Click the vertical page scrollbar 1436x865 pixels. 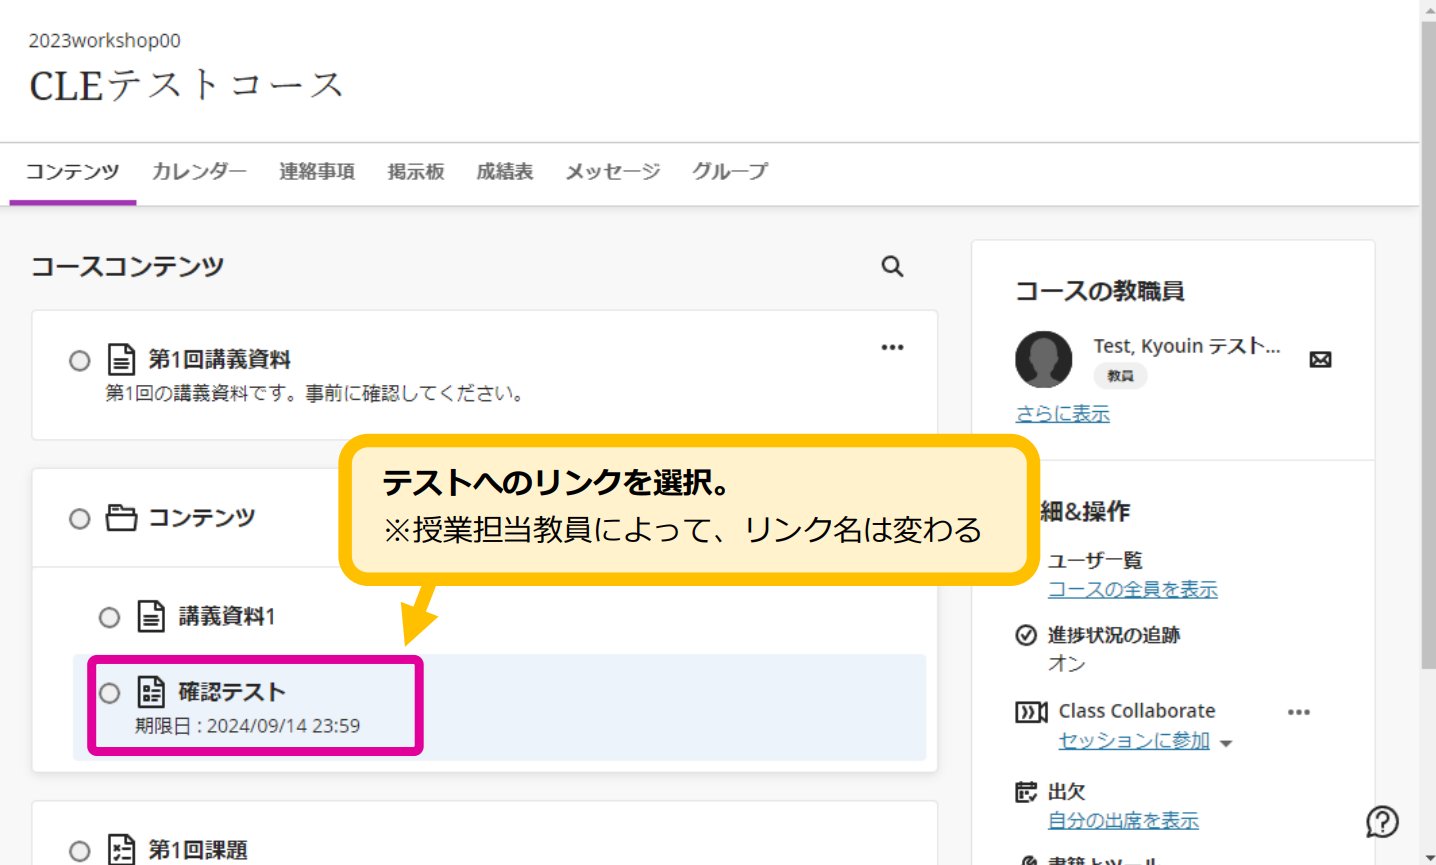click(x=1428, y=340)
